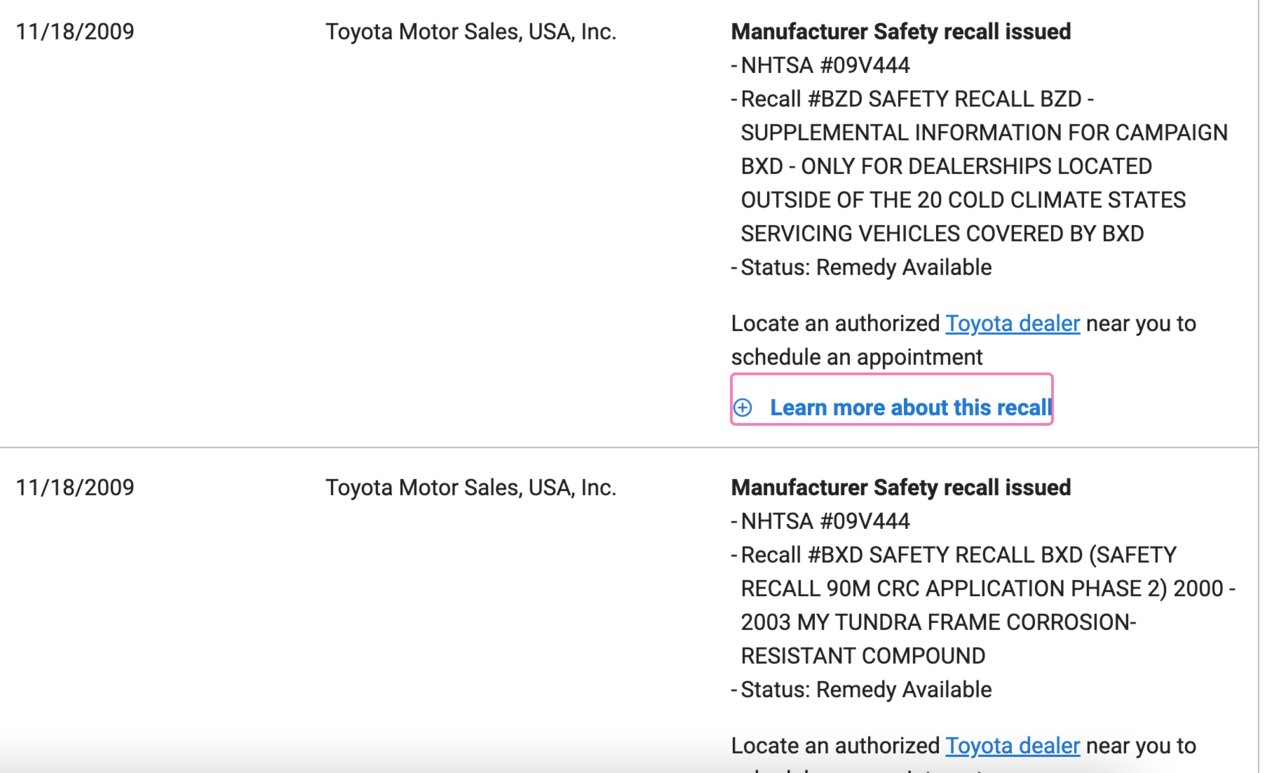Click NHTSA #09V444 in the BZD entry
Screen dimensions: 1279x773
tap(825, 66)
